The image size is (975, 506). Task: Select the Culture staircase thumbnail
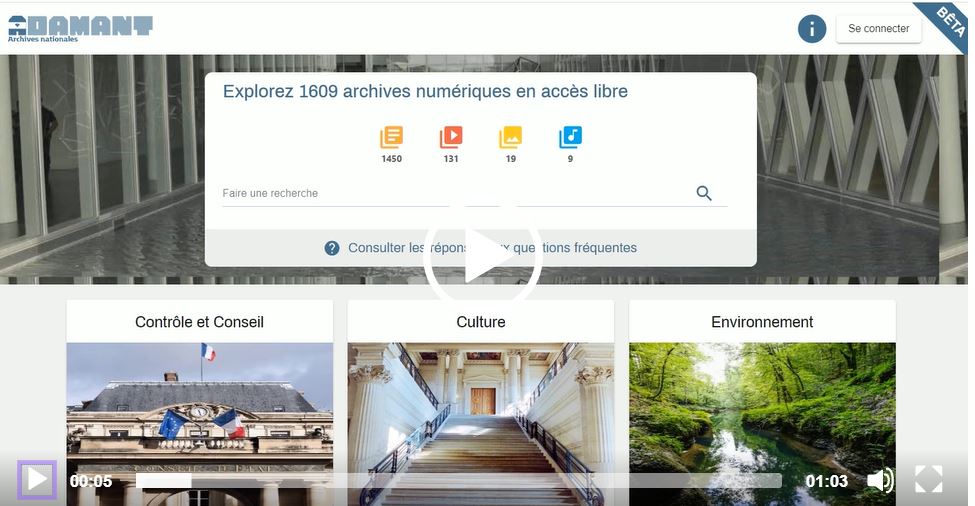481,424
